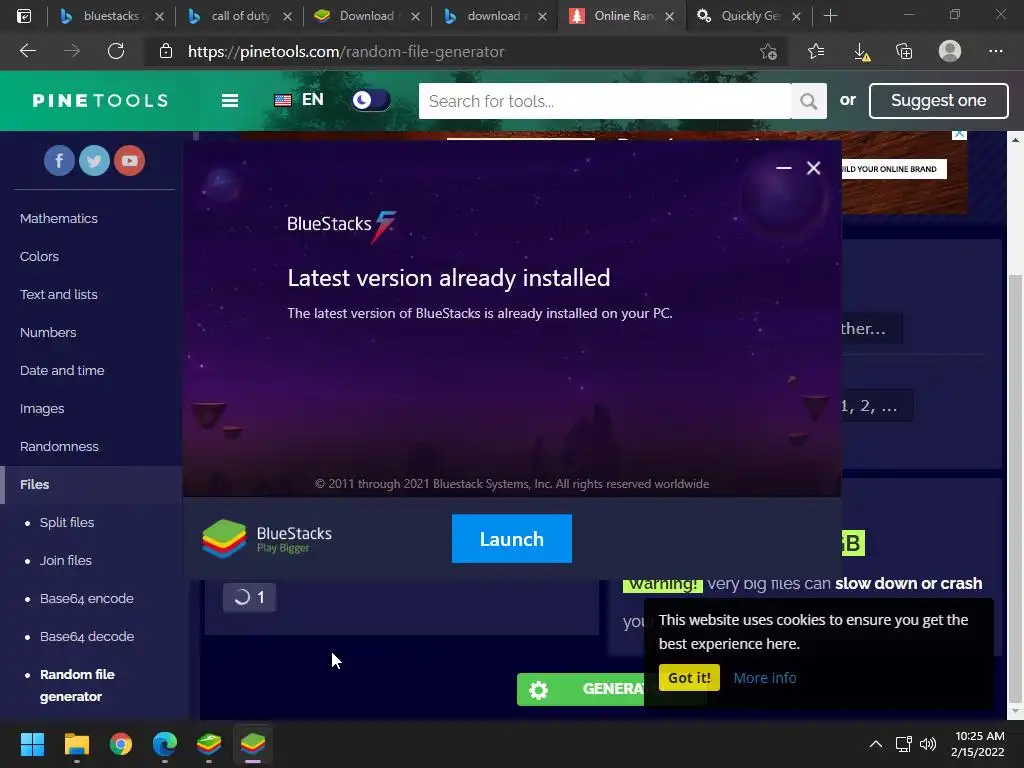Select Text and lists category
The width and height of the screenshot is (1024, 768).
pos(59,295)
